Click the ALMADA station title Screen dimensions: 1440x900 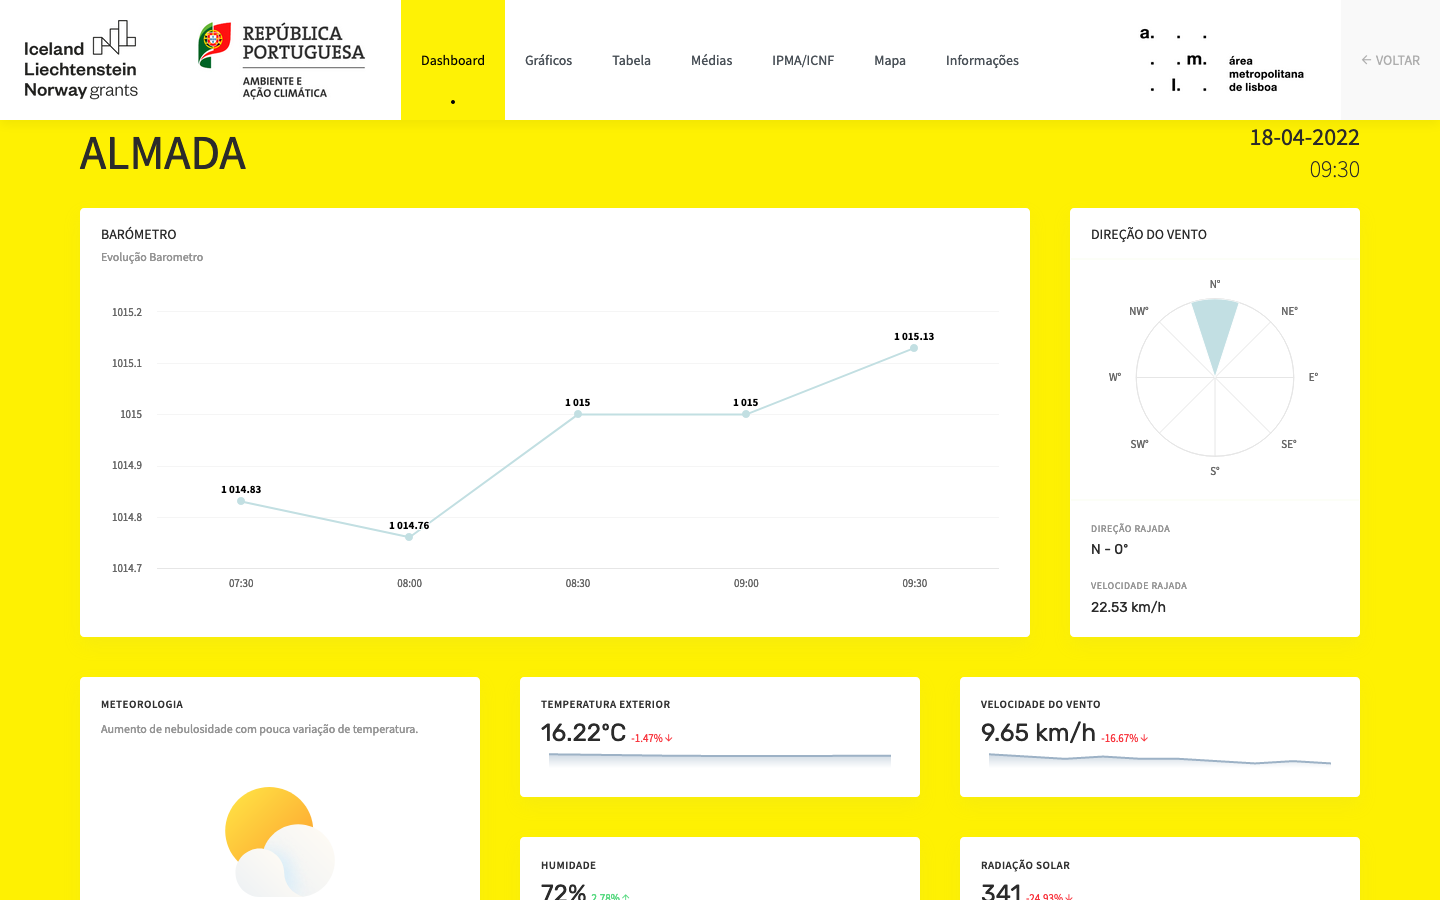163,154
